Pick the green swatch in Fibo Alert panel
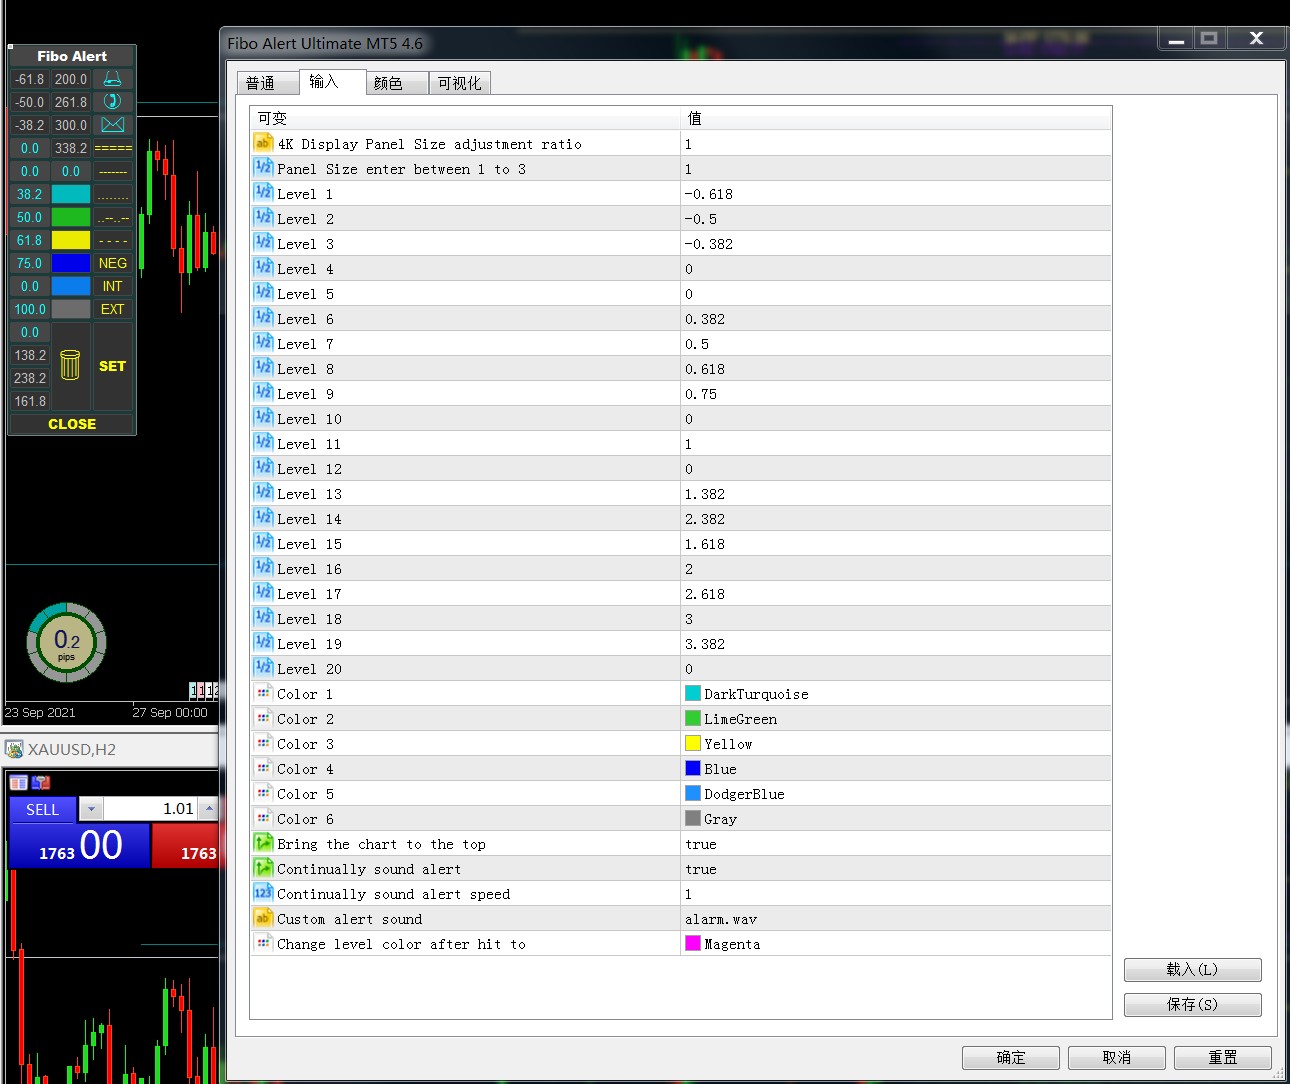The image size is (1290, 1084). (71, 217)
